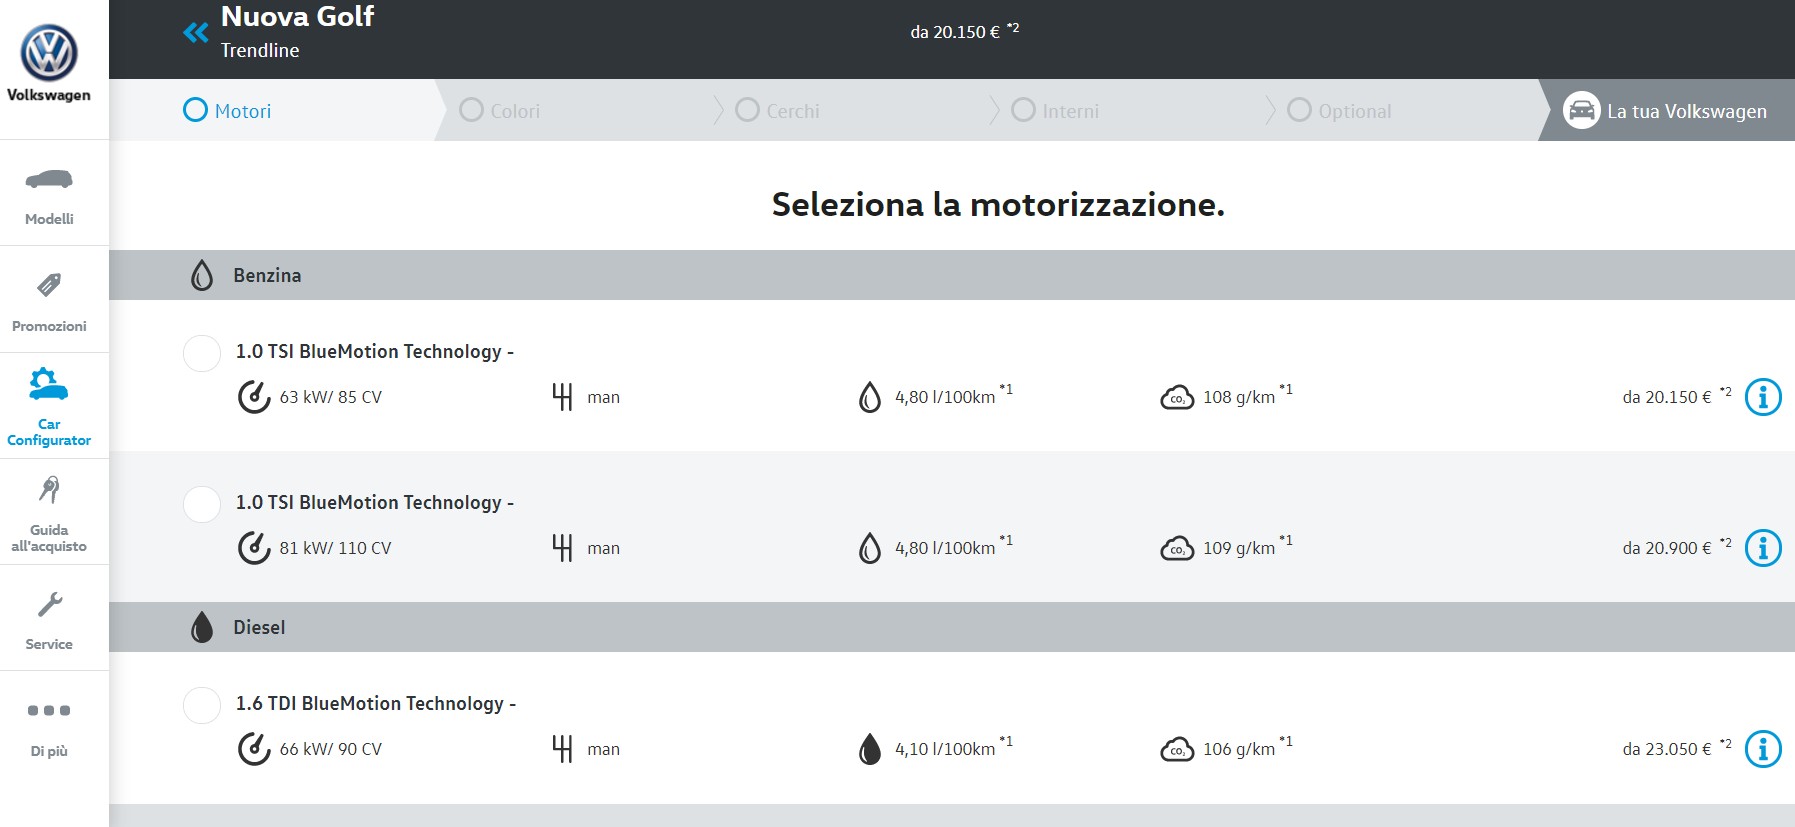Open the Service wrench icon
1795x827 pixels.
coord(49,605)
